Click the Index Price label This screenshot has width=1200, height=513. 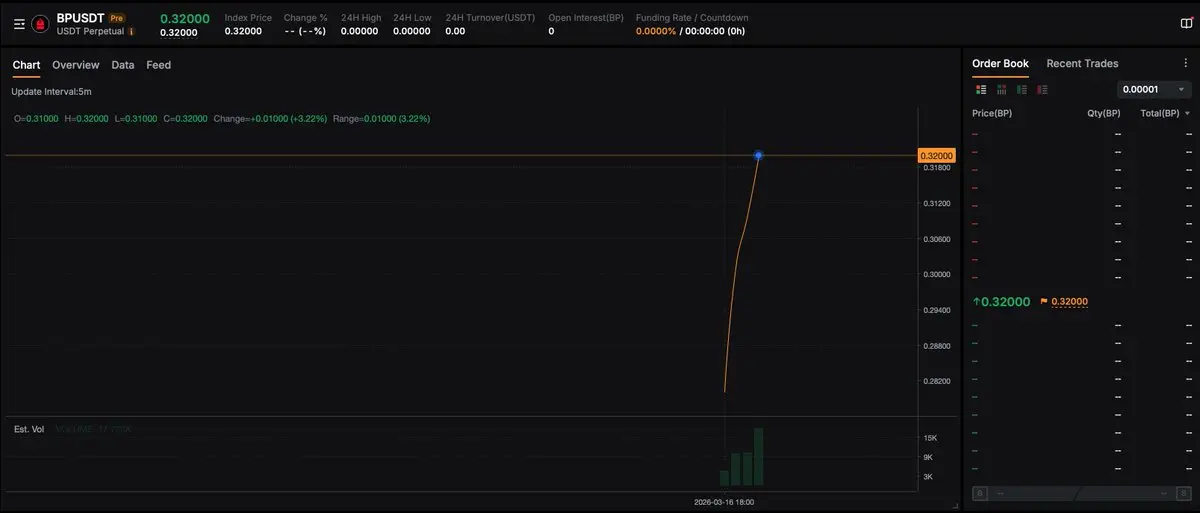pyautogui.click(x=248, y=18)
